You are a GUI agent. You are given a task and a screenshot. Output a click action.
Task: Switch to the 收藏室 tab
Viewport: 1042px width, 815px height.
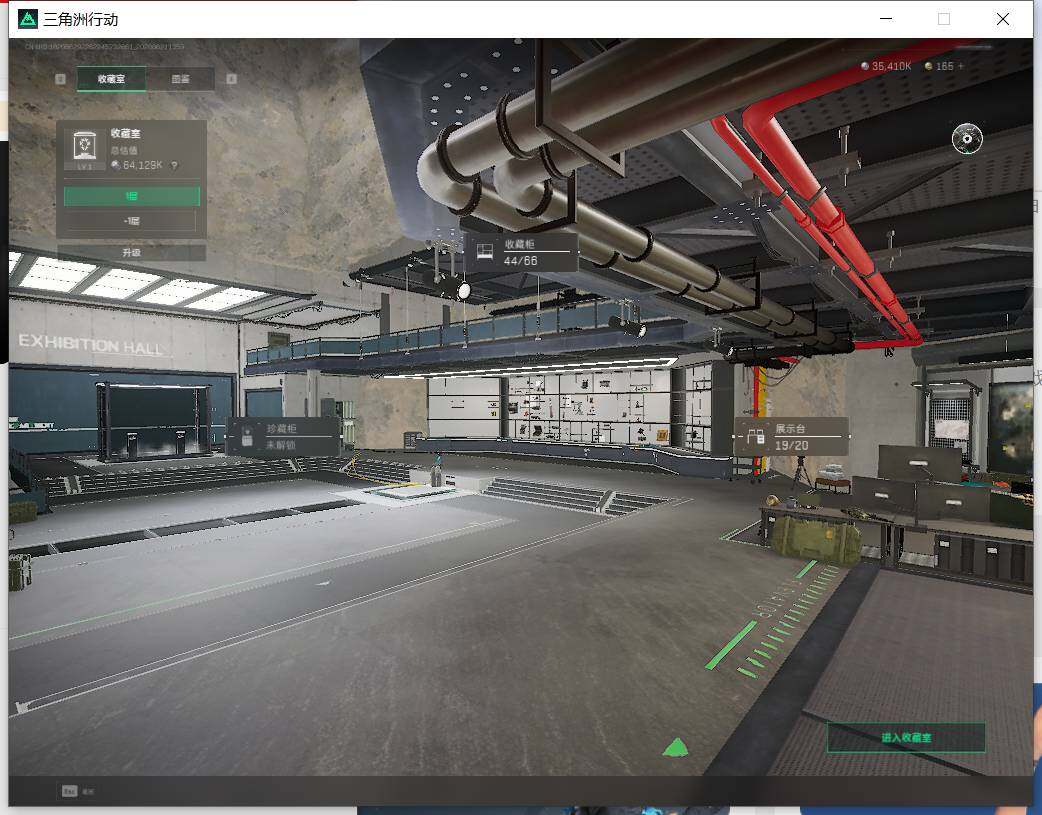[x=111, y=78]
